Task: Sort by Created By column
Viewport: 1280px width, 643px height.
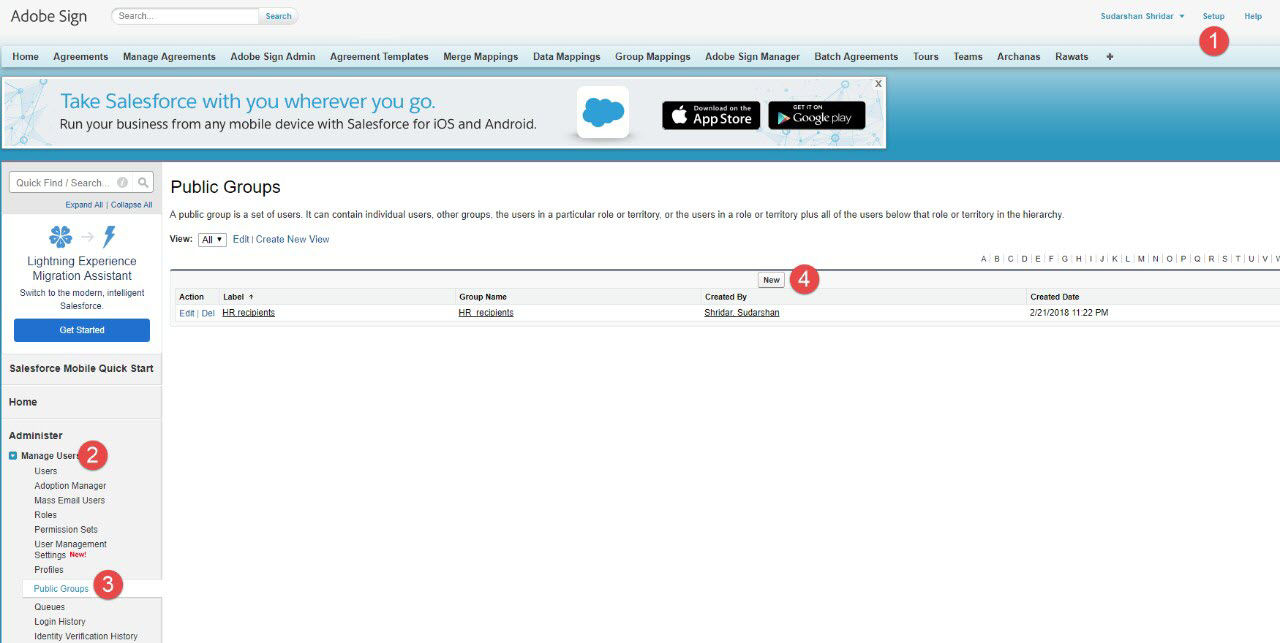Action: point(726,297)
